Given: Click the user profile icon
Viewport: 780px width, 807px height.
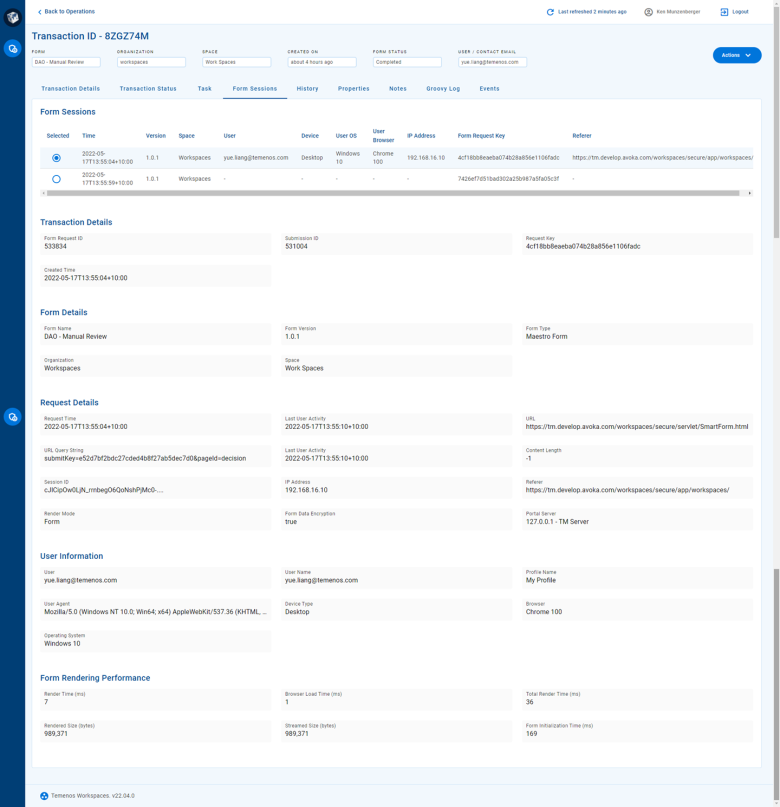Looking at the screenshot, I should pyautogui.click(x=648, y=12).
